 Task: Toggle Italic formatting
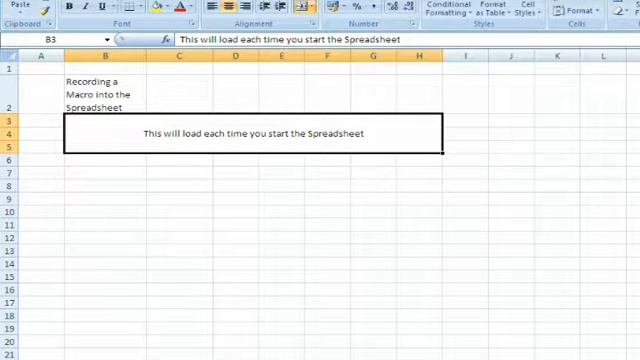click(x=86, y=7)
